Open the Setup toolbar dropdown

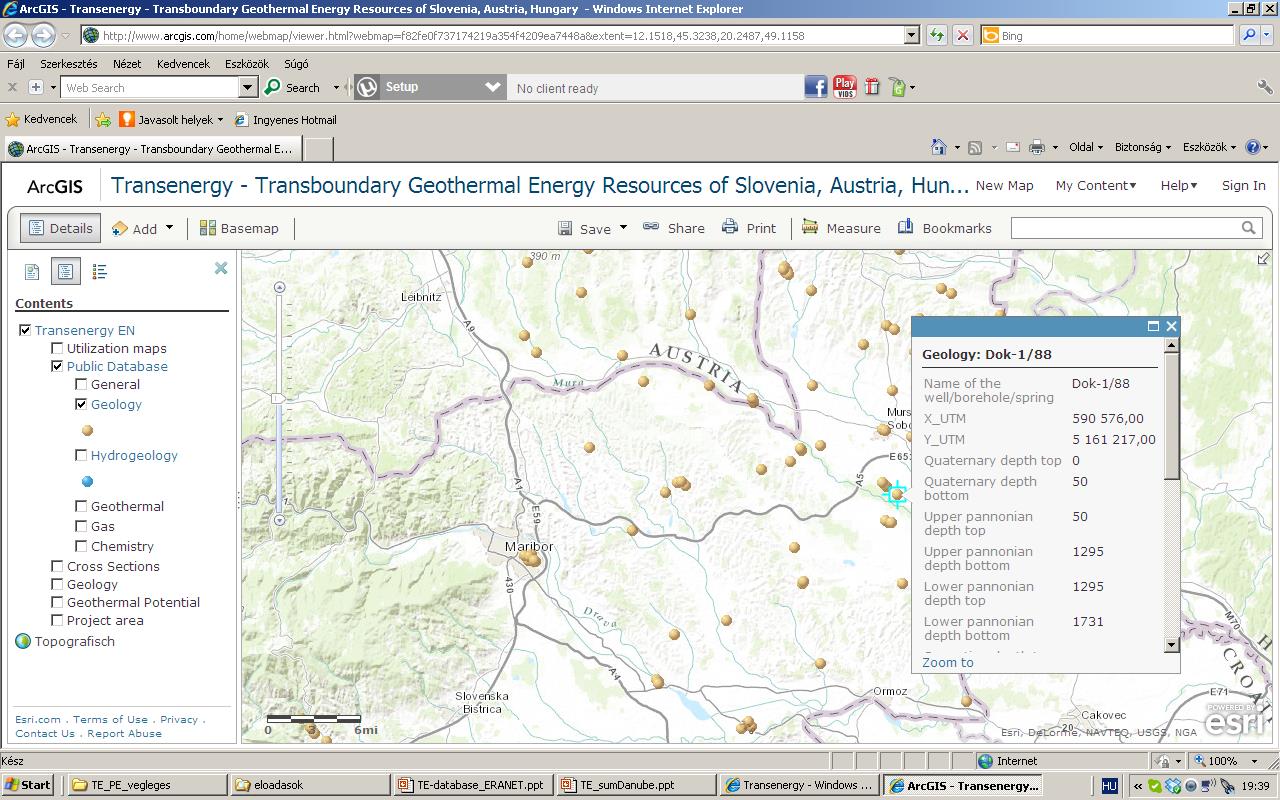pos(492,87)
